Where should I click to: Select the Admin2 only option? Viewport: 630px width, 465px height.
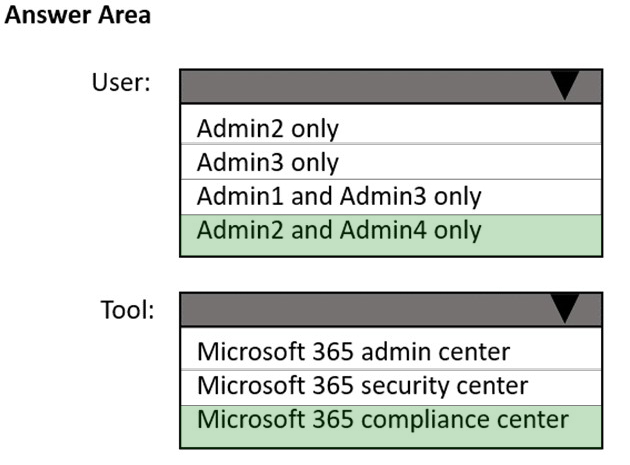click(x=391, y=125)
